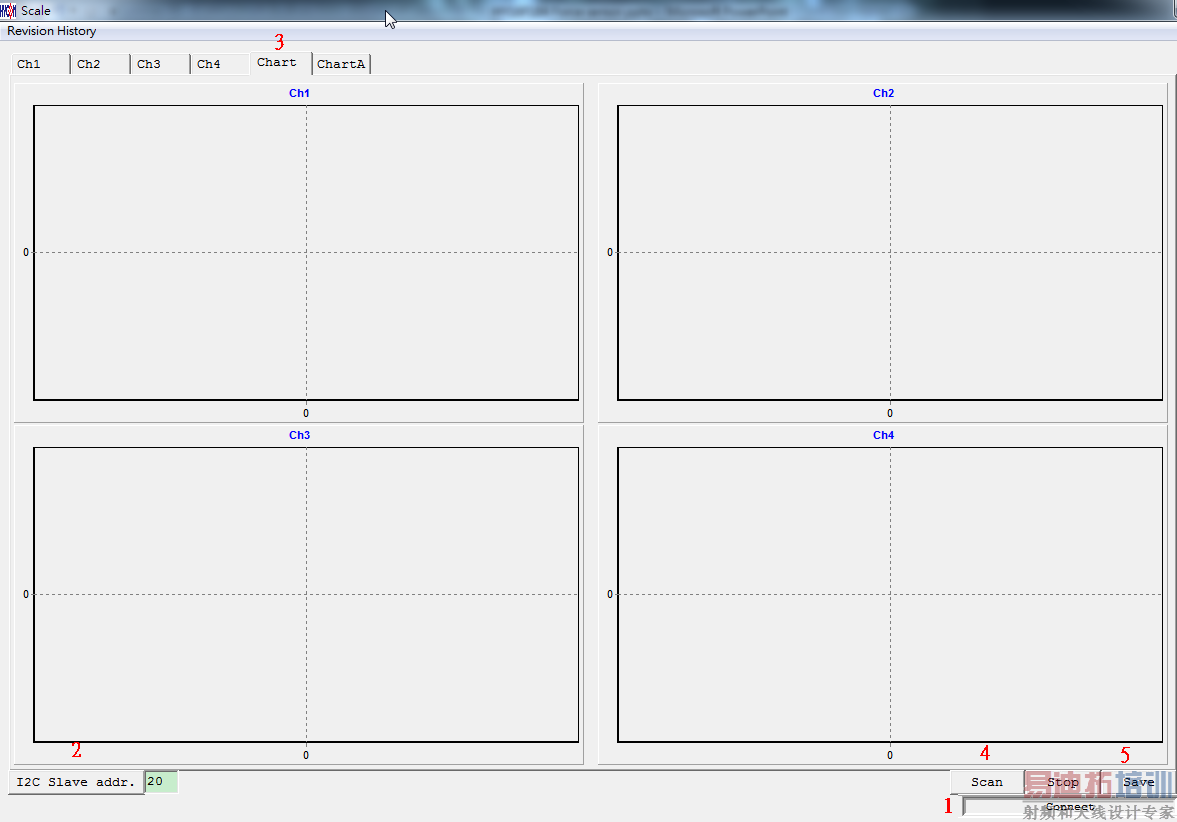Click inside the Ch1 chart plot area
The width and height of the screenshot is (1177, 822).
click(x=306, y=252)
